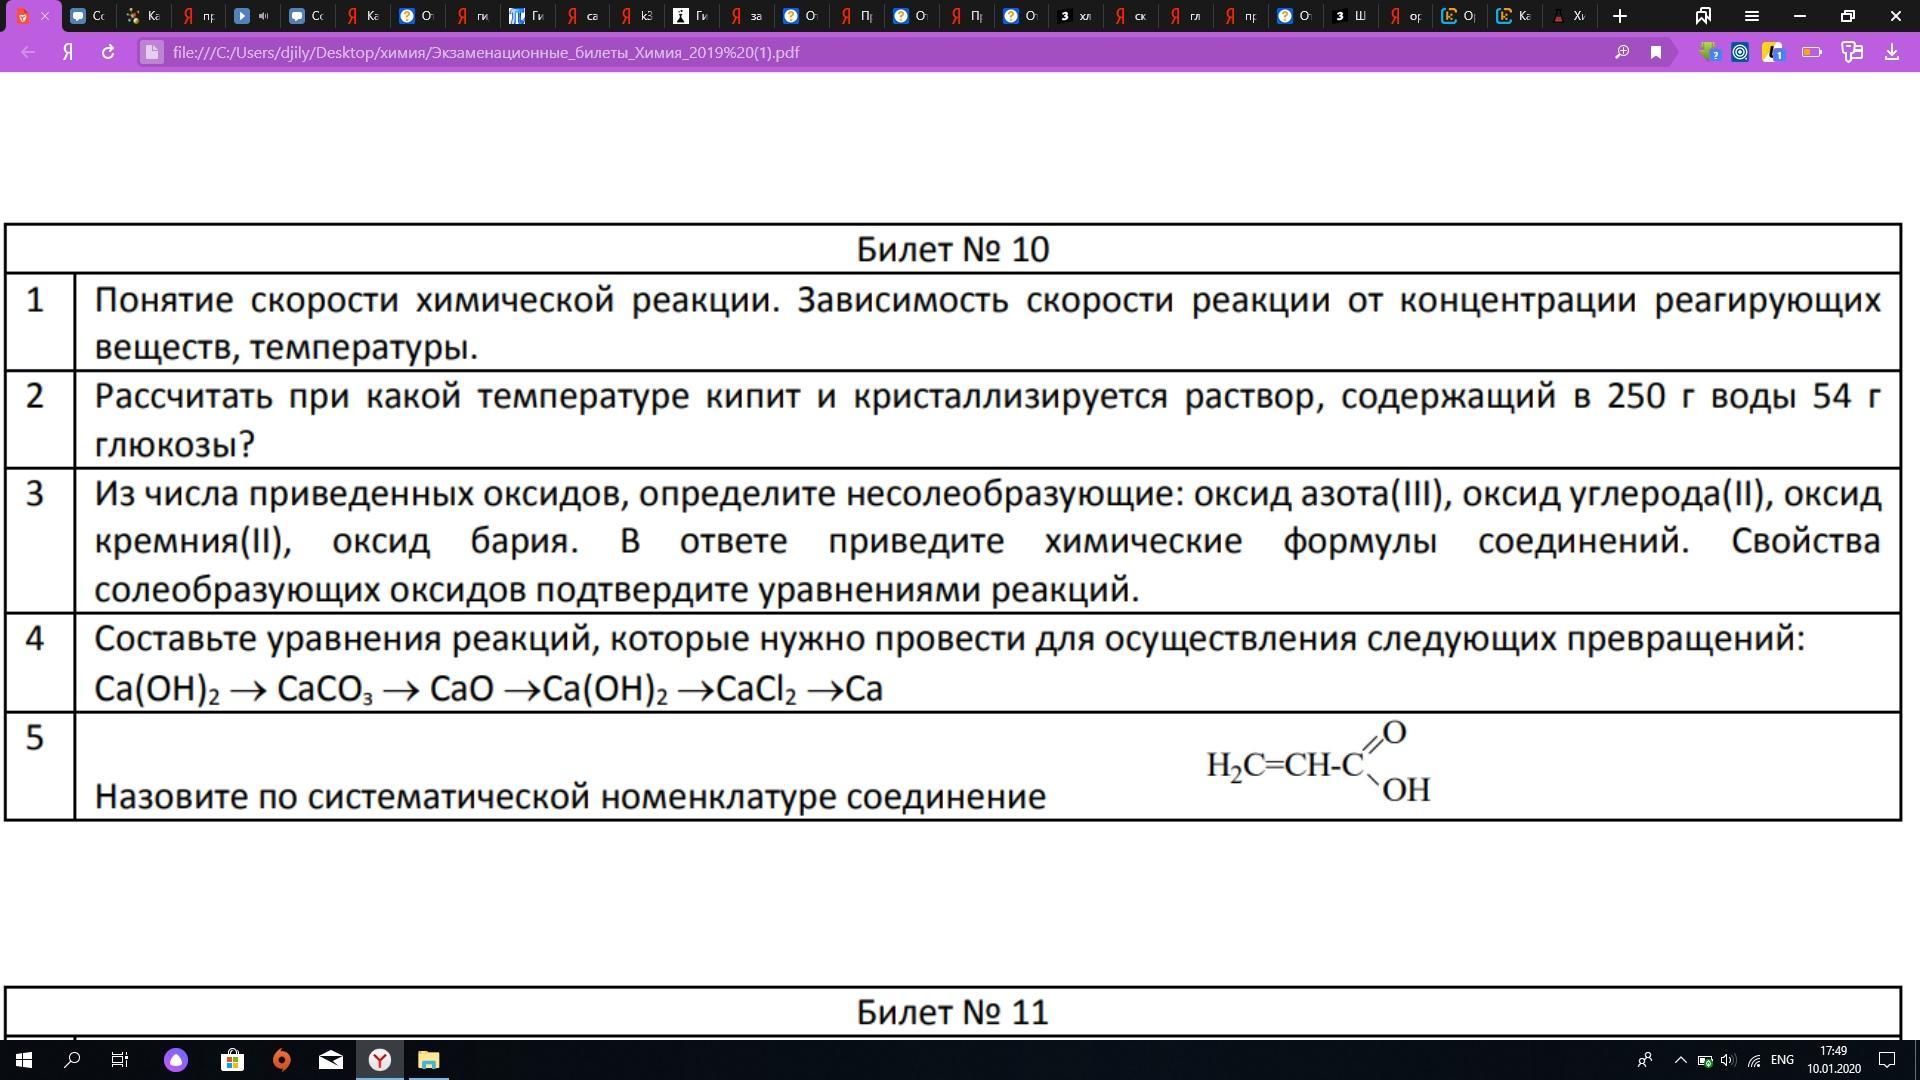Click the Yandex home Я button
Screen dimensions: 1920x1080
[68, 52]
